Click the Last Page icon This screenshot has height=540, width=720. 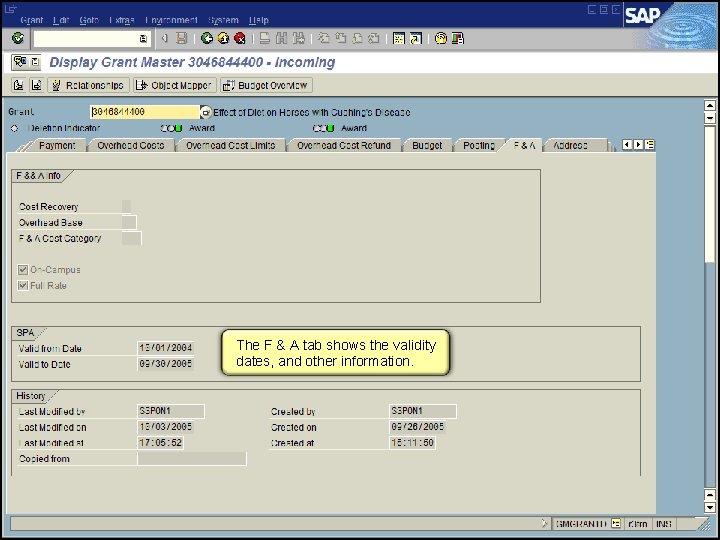374,38
